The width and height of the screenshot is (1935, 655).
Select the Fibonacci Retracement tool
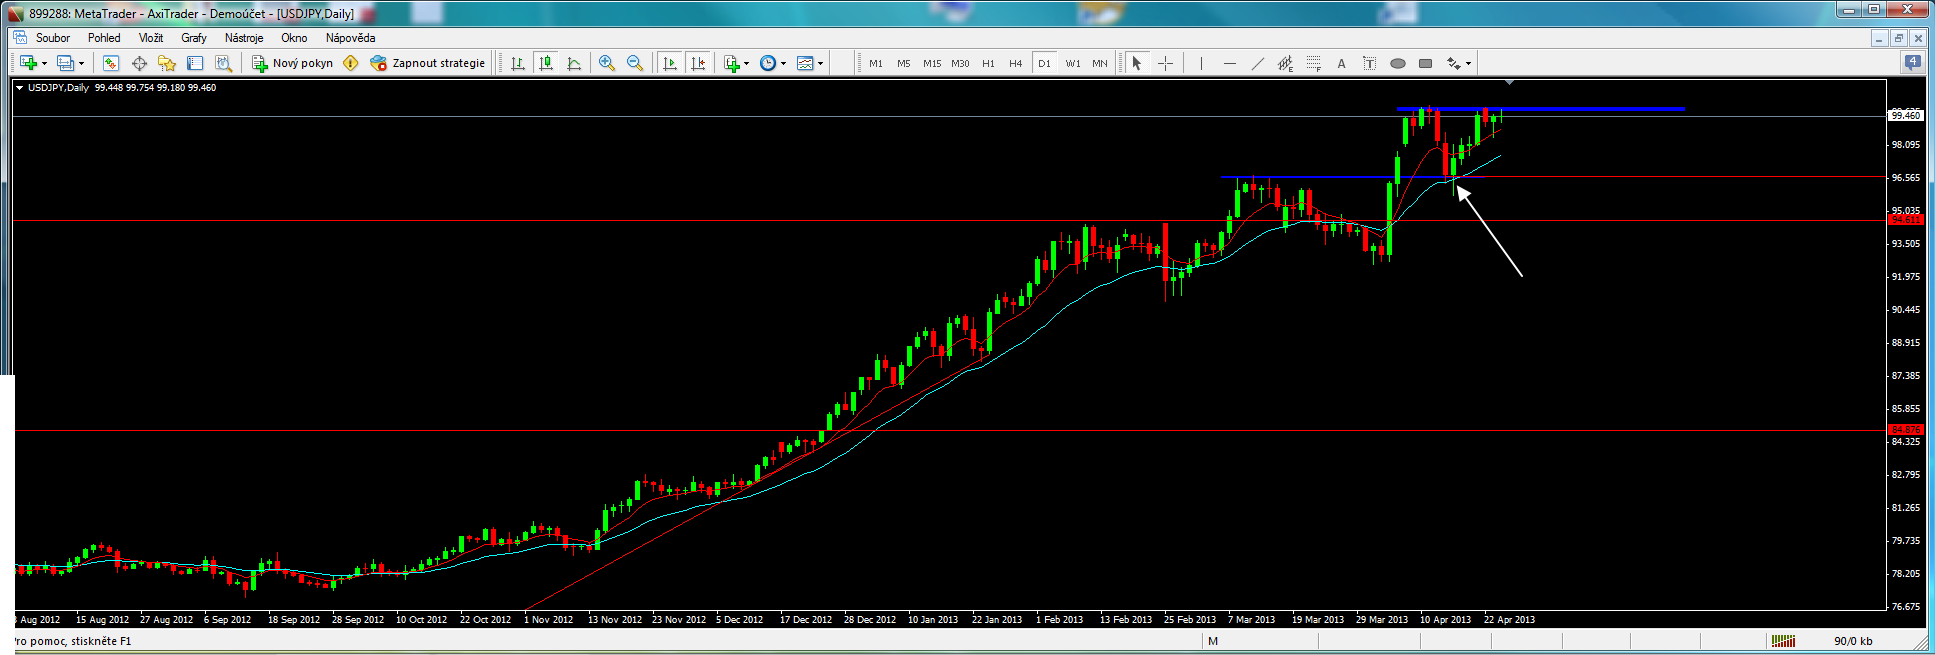[1313, 63]
